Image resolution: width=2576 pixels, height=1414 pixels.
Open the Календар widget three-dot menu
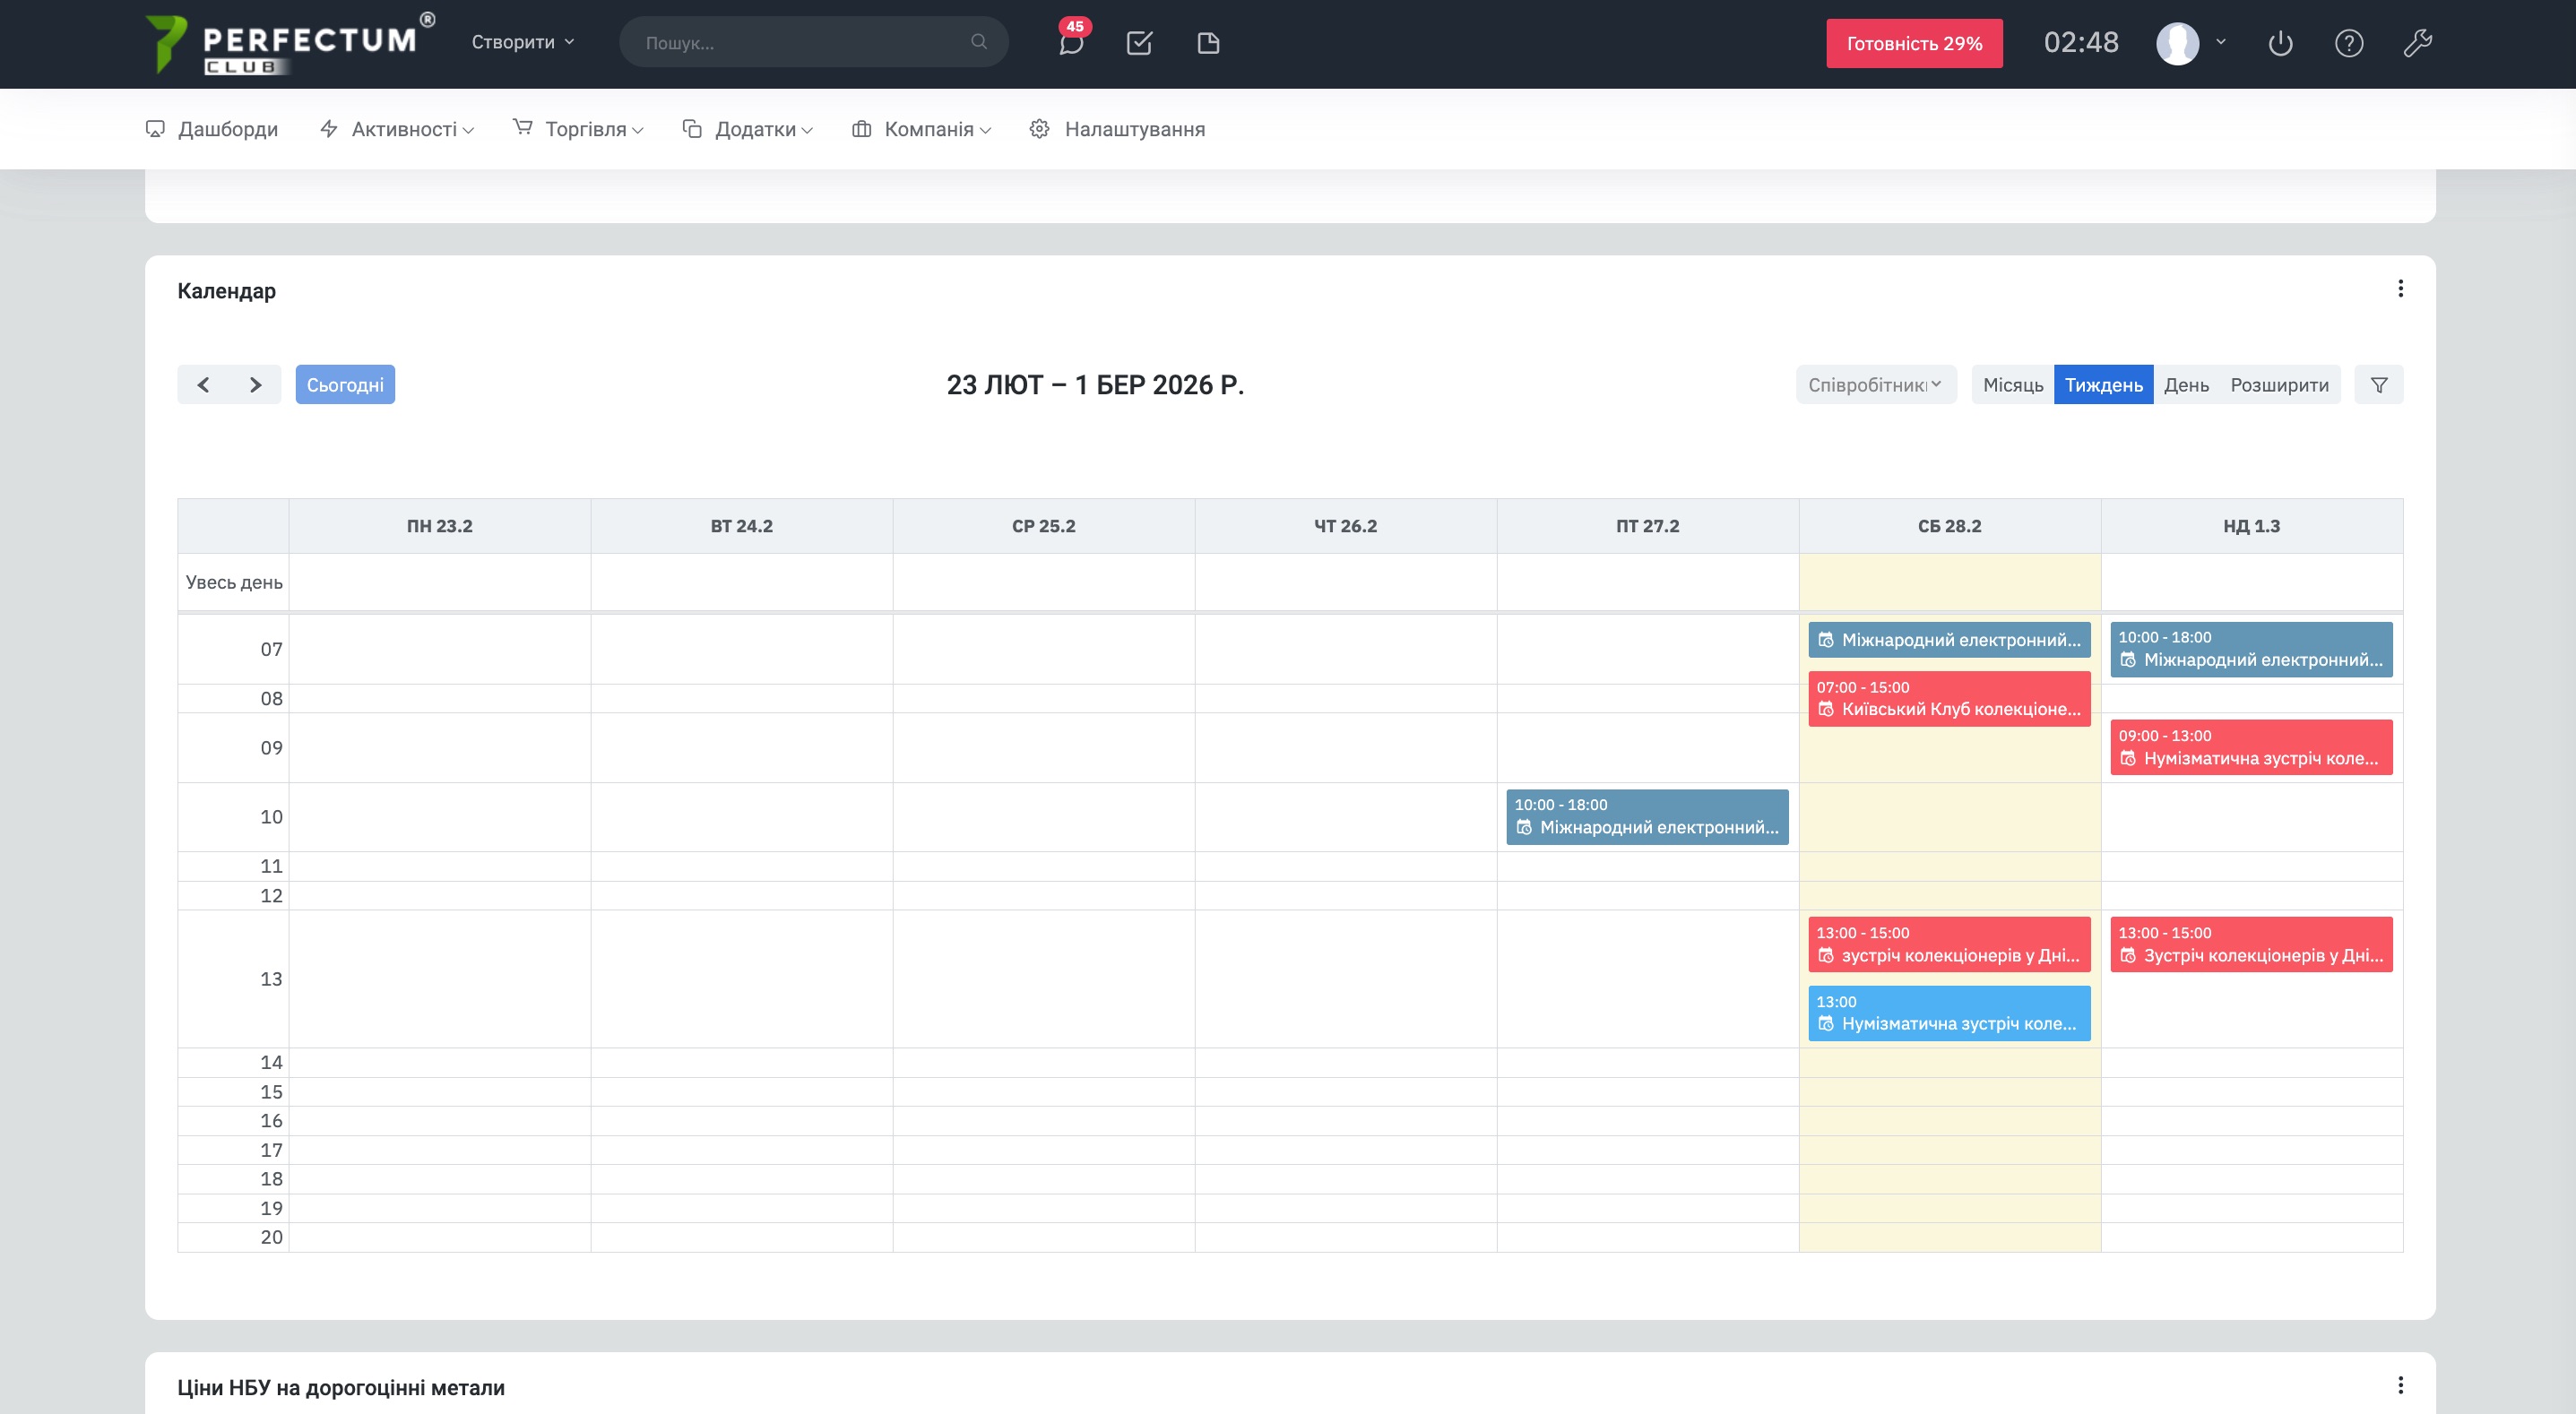tap(2400, 289)
